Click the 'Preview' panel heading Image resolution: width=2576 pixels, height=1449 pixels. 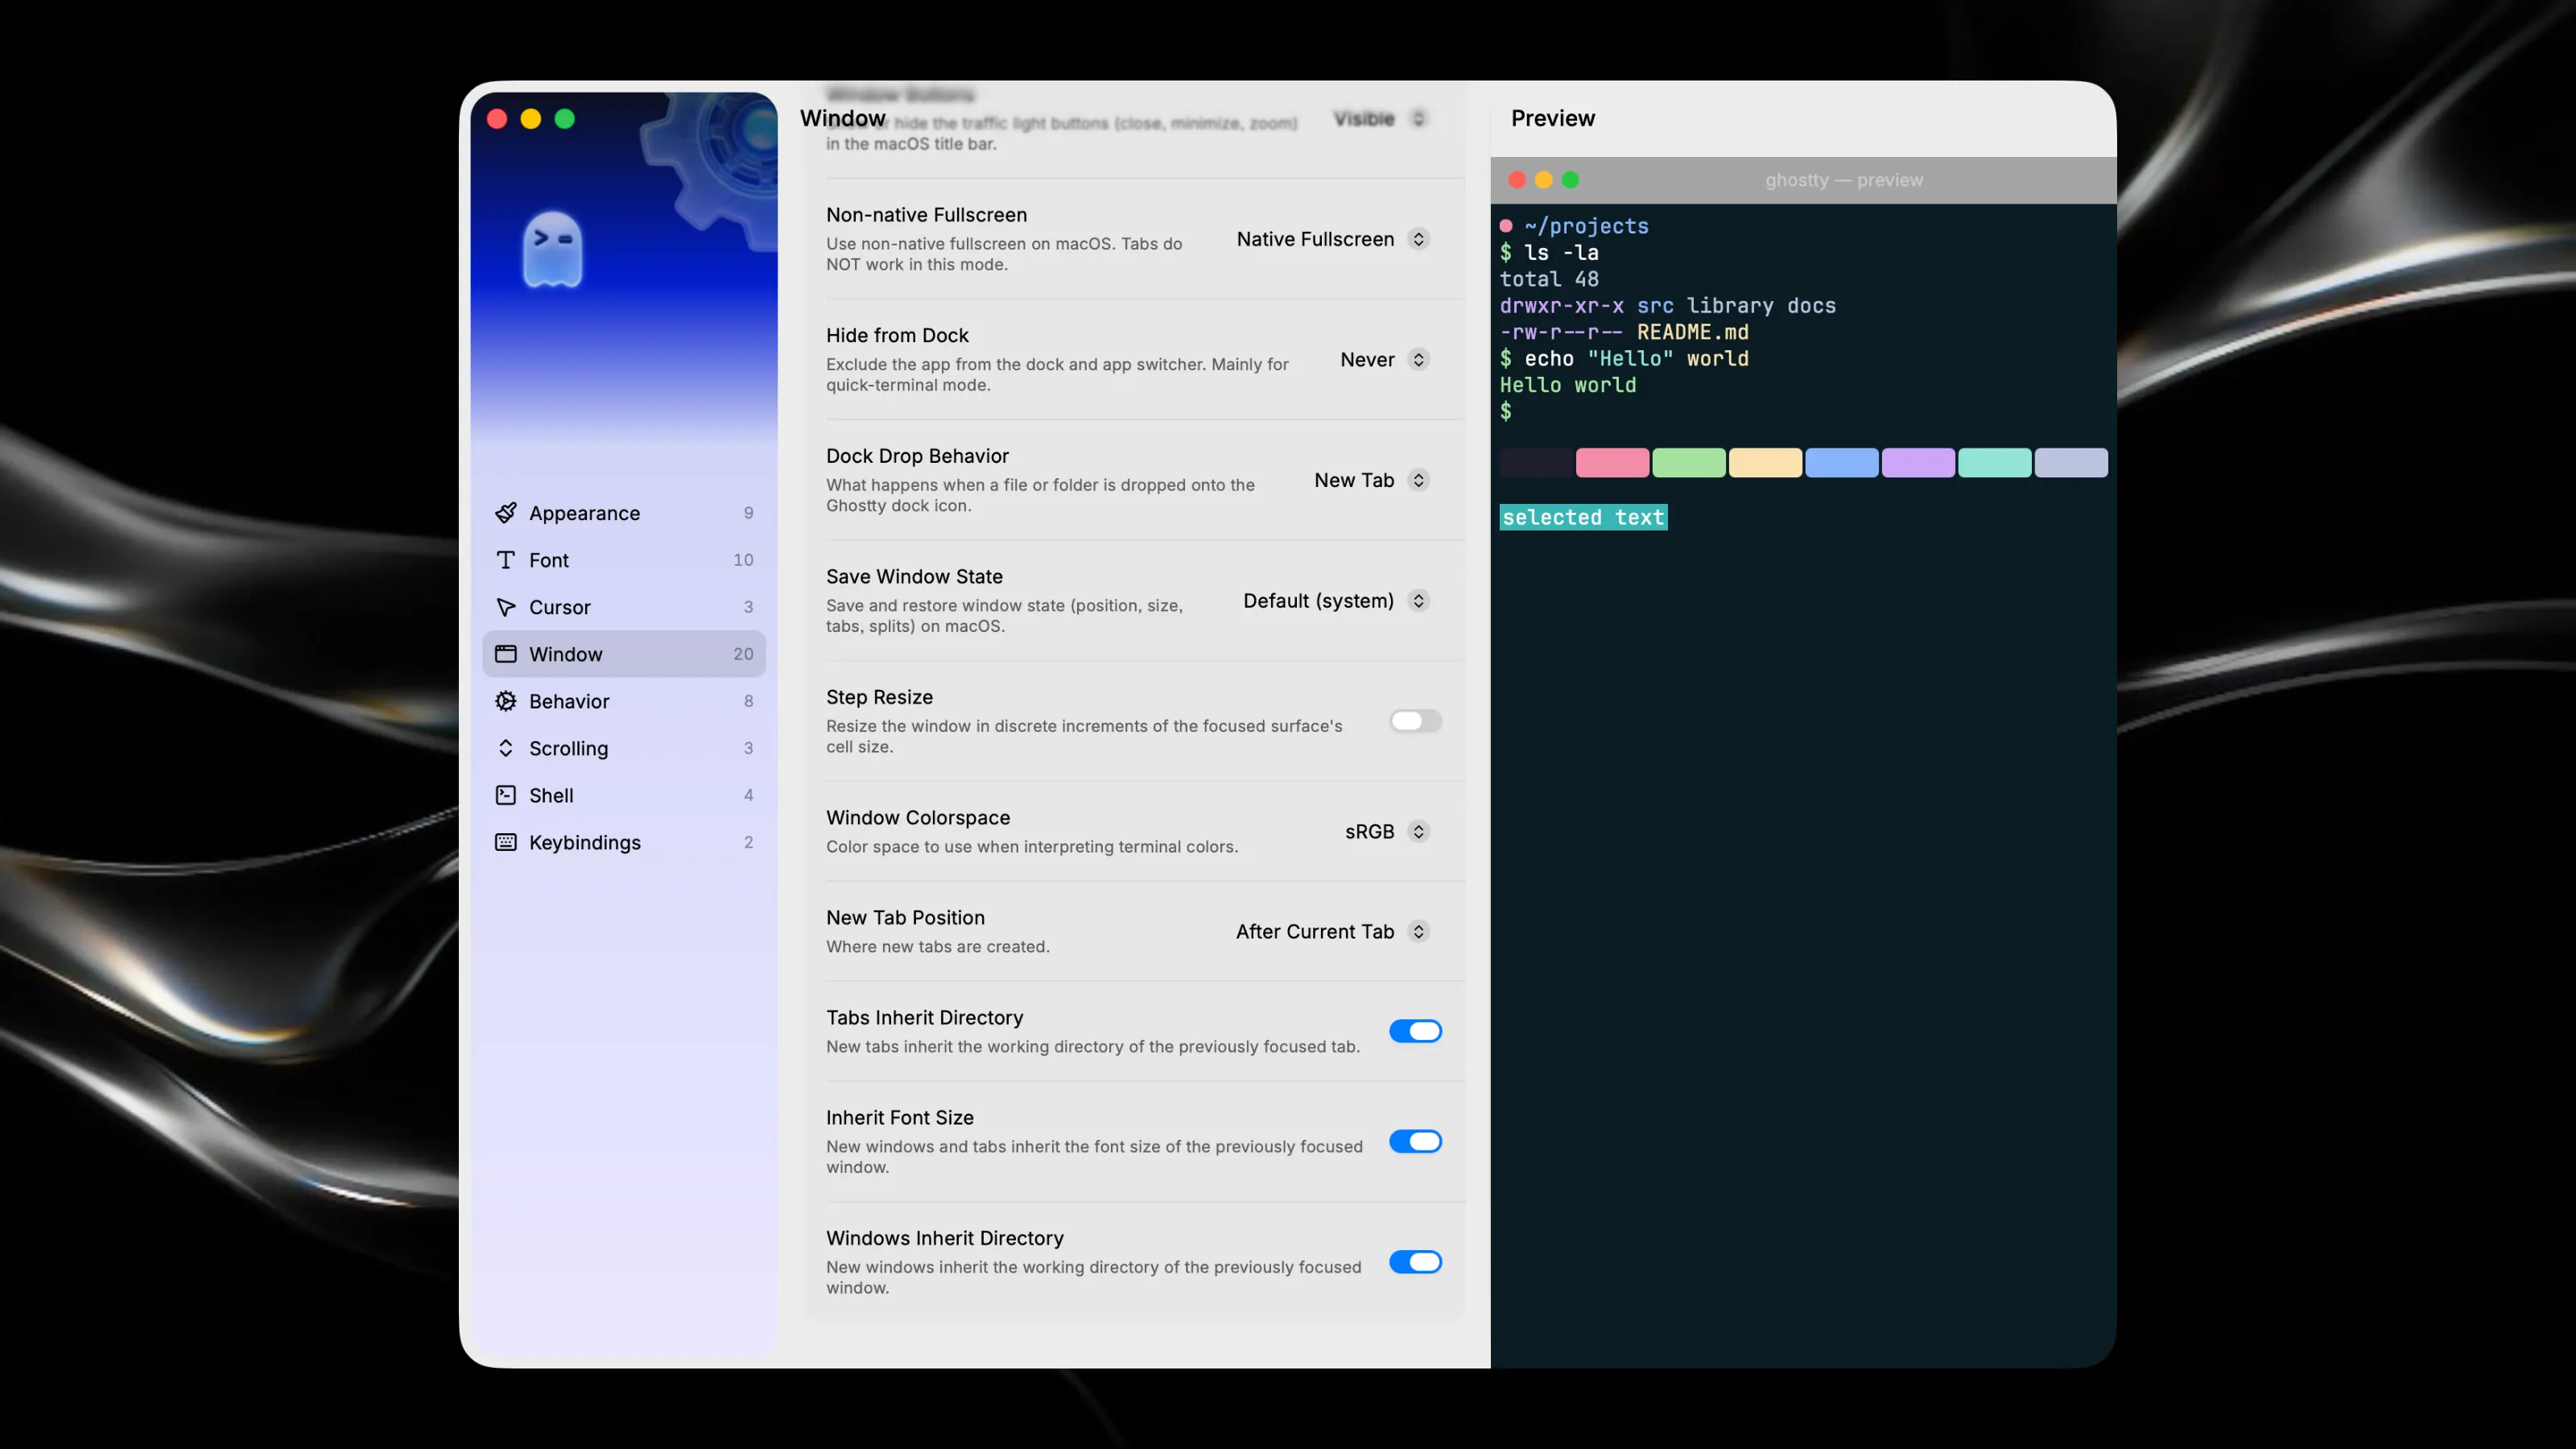(x=1553, y=118)
